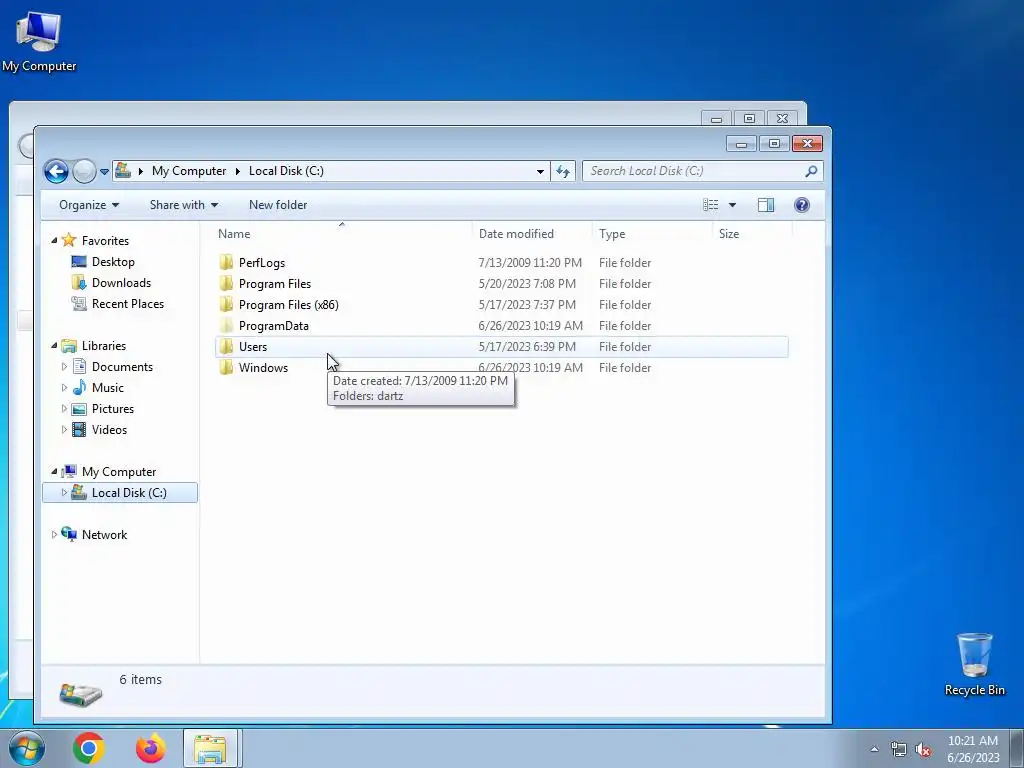The width and height of the screenshot is (1024, 768).
Task: Select the ProgramData folder icon
Action: pos(226,325)
